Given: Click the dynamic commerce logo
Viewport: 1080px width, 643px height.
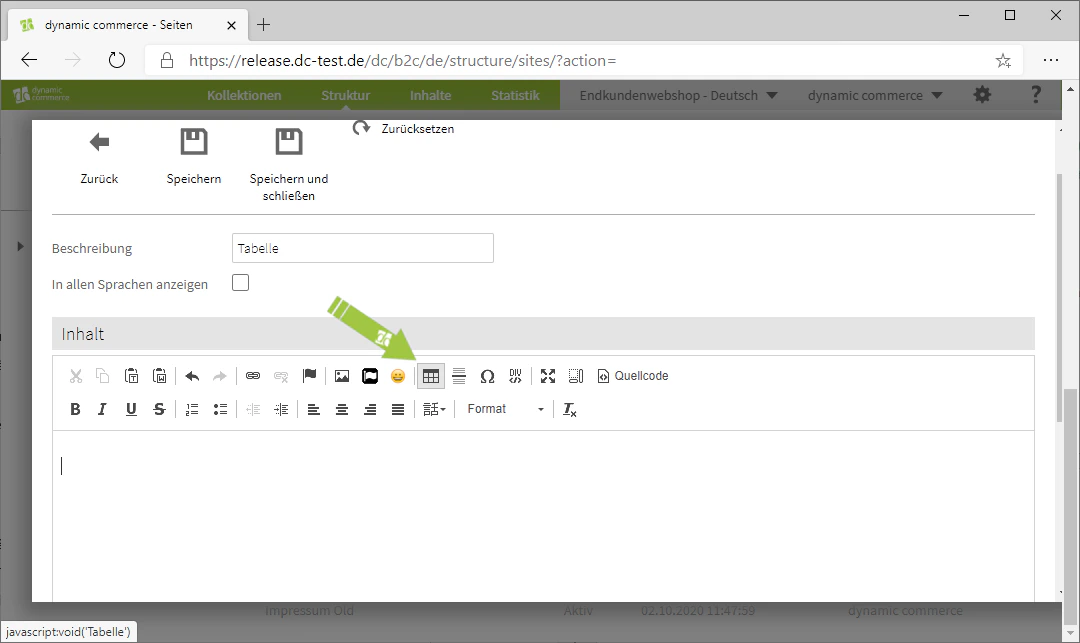Looking at the screenshot, I should [x=41, y=94].
